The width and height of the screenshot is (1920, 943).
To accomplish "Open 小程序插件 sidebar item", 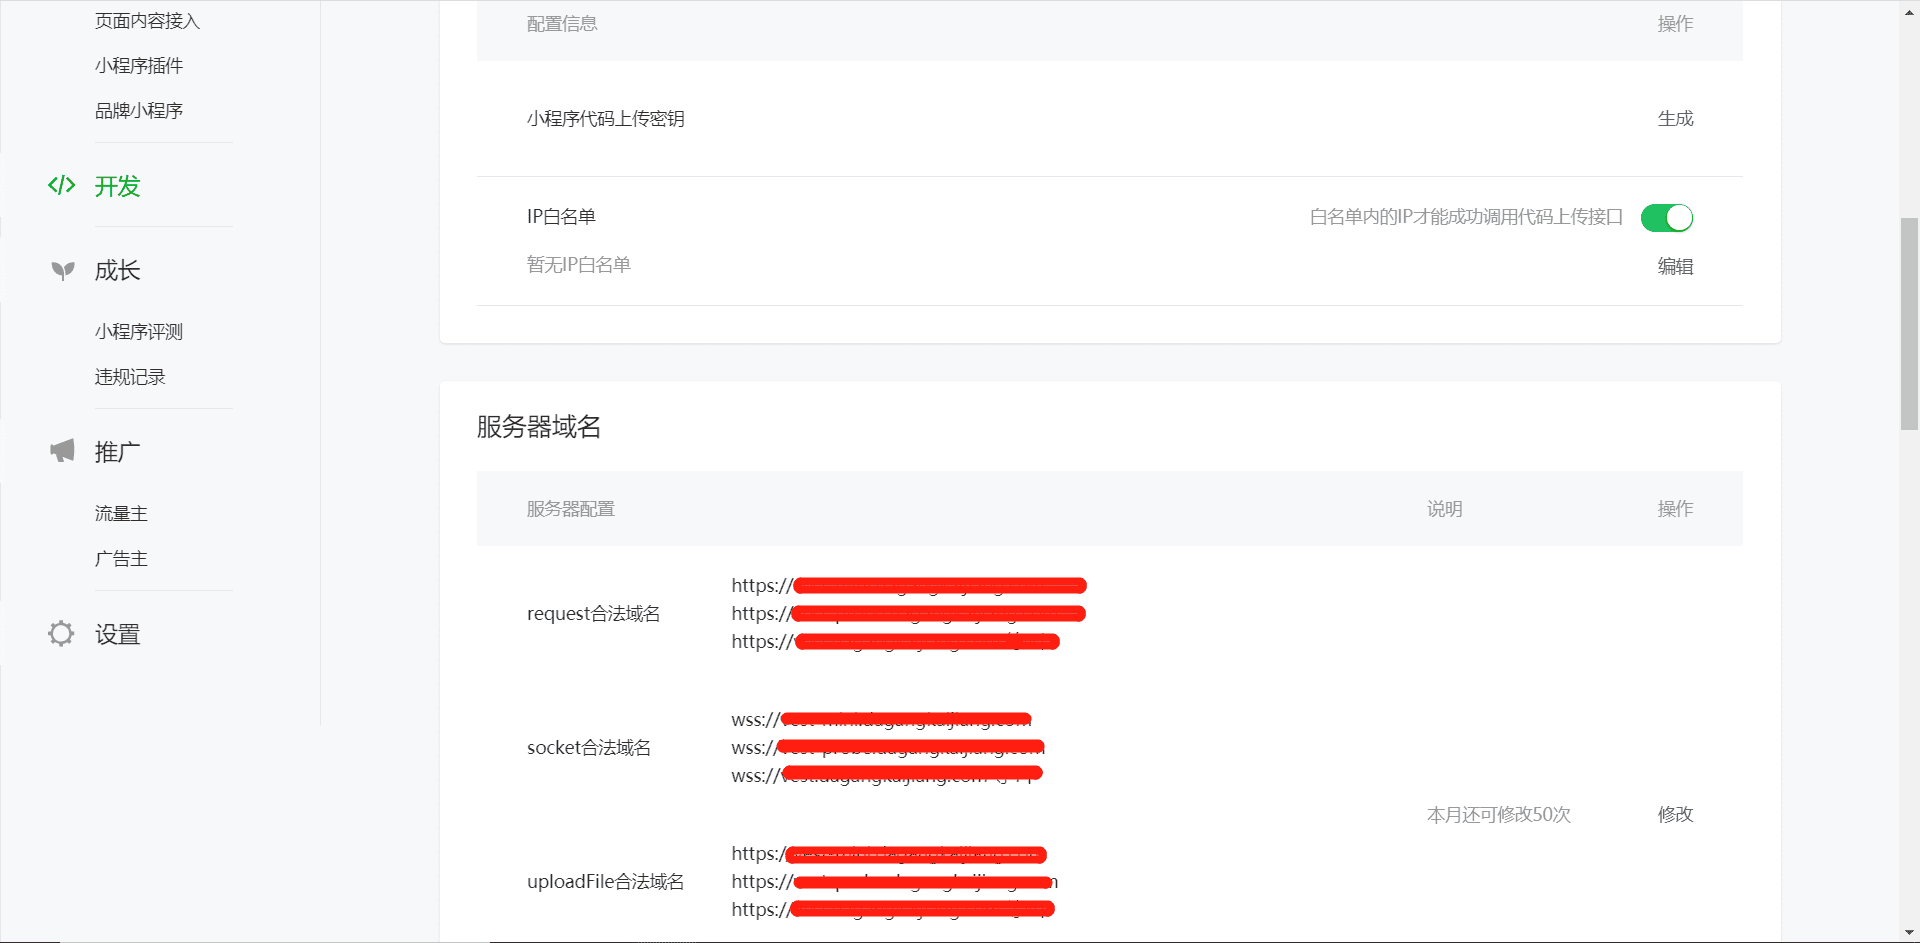I will tap(139, 66).
